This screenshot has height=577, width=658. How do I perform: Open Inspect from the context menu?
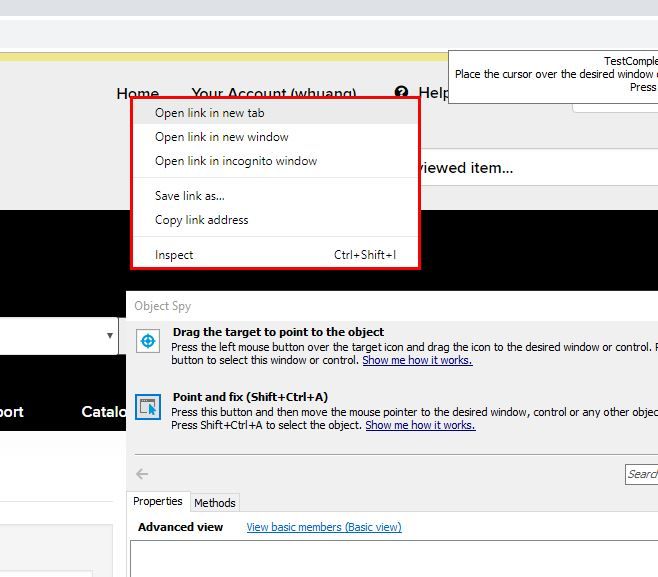174,255
